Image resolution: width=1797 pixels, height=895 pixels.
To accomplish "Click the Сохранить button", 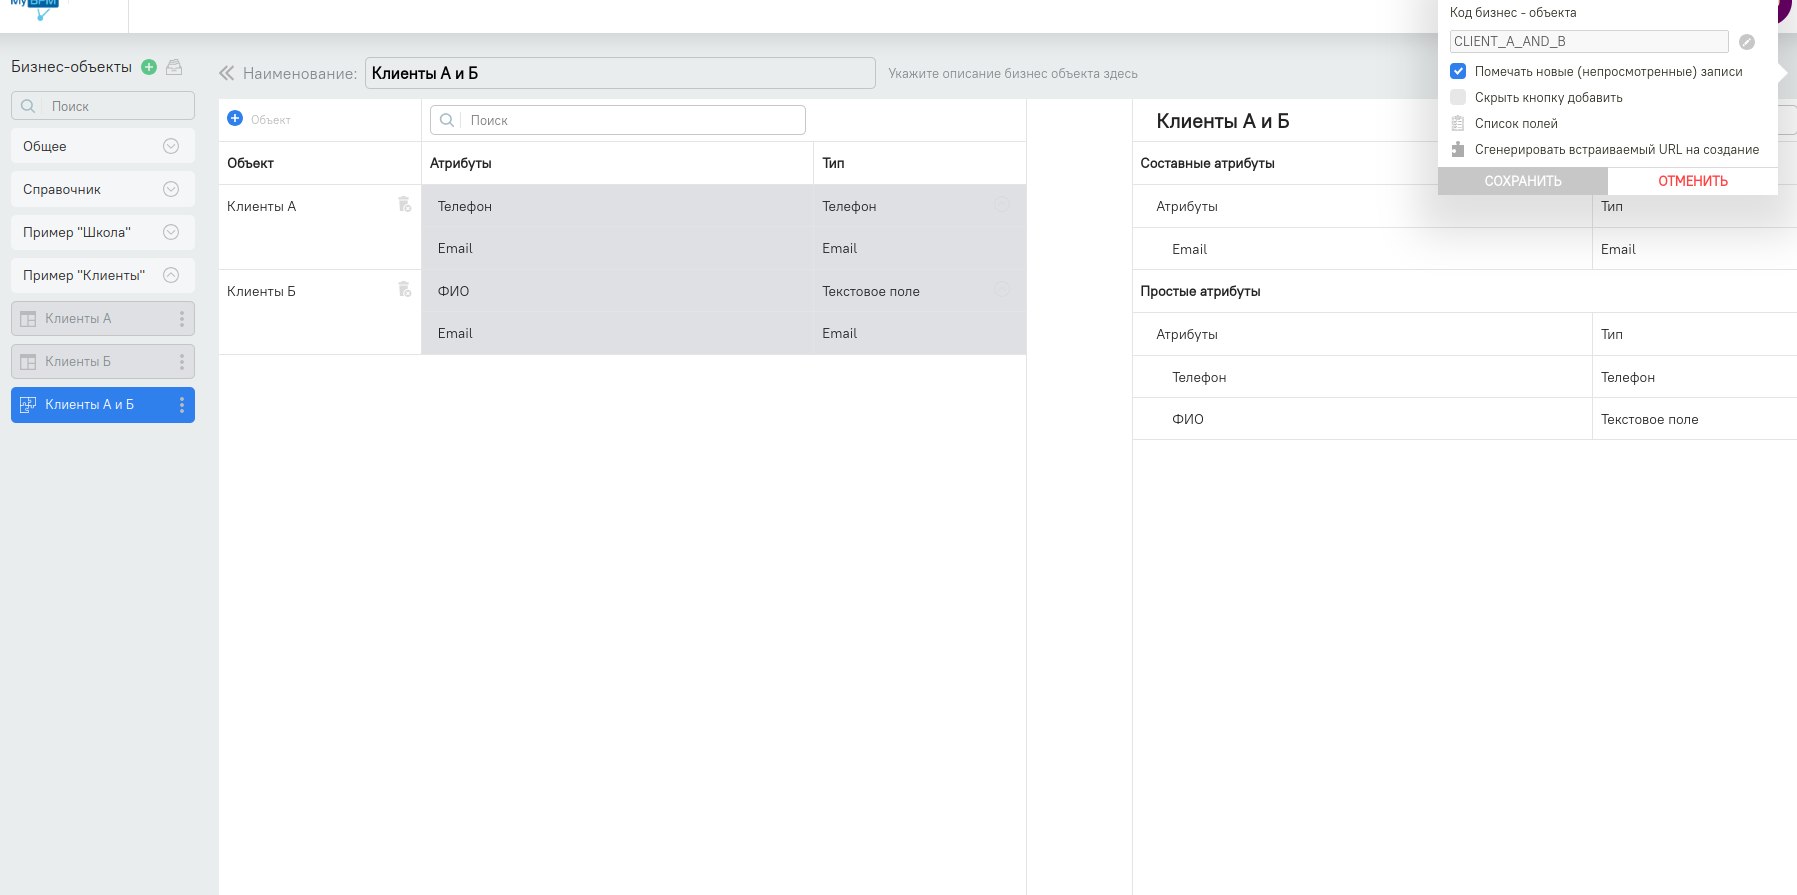I will [1522, 181].
